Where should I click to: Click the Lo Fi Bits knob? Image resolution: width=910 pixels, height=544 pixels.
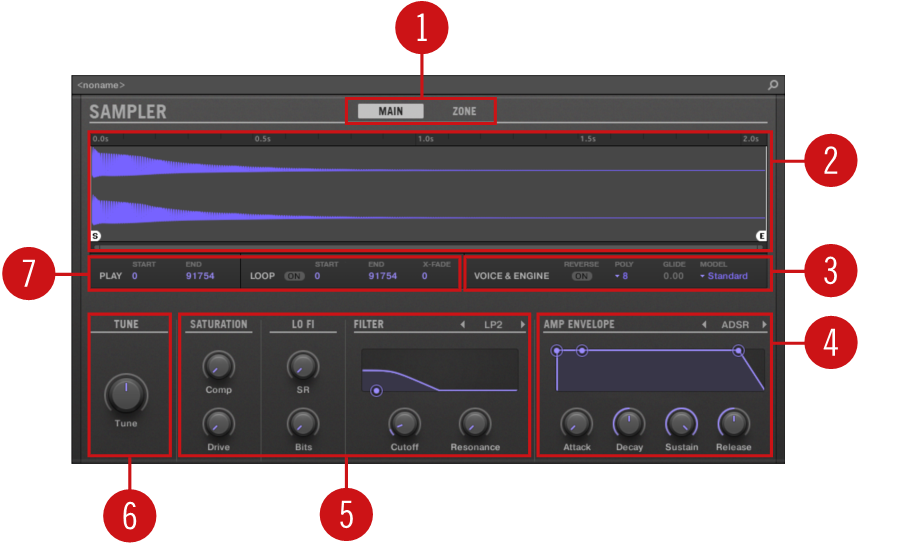[303, 422]
